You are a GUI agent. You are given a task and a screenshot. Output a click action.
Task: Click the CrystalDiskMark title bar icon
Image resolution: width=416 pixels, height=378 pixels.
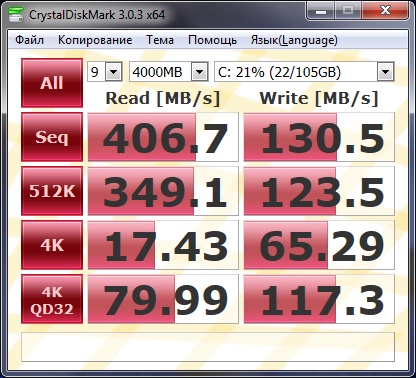coord(16,14)
